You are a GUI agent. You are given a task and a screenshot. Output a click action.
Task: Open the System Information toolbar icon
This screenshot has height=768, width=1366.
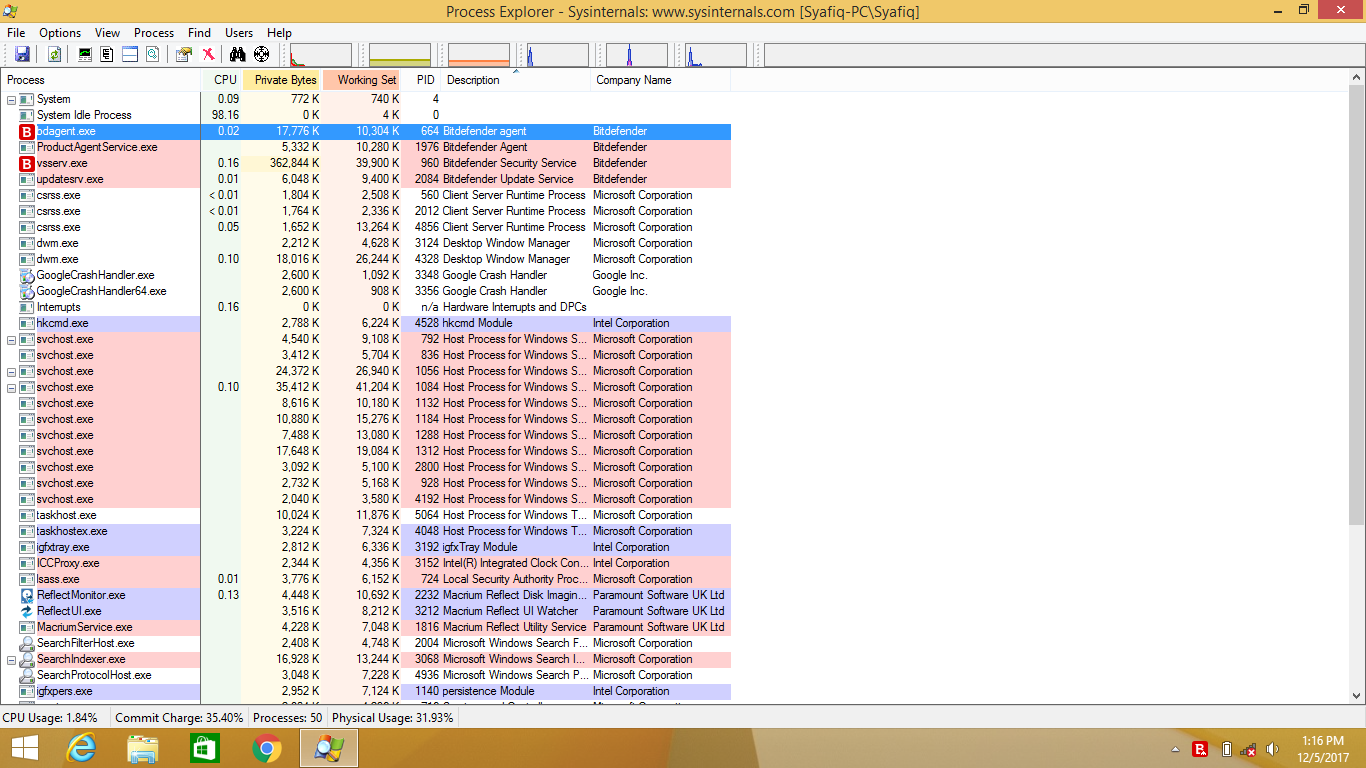point(85,55)
